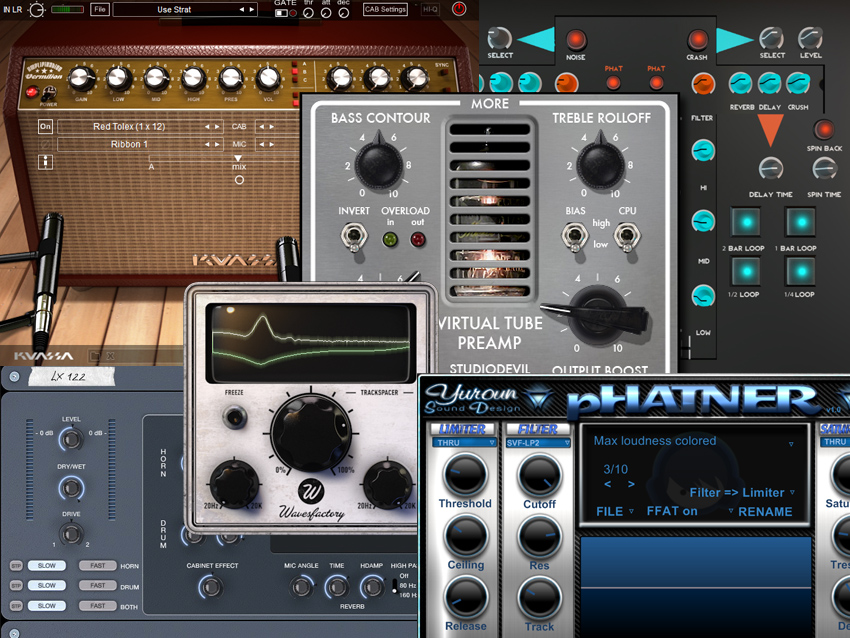Trigger the SPIN BACK button
The image size is (850, 638).
point(824,130)
